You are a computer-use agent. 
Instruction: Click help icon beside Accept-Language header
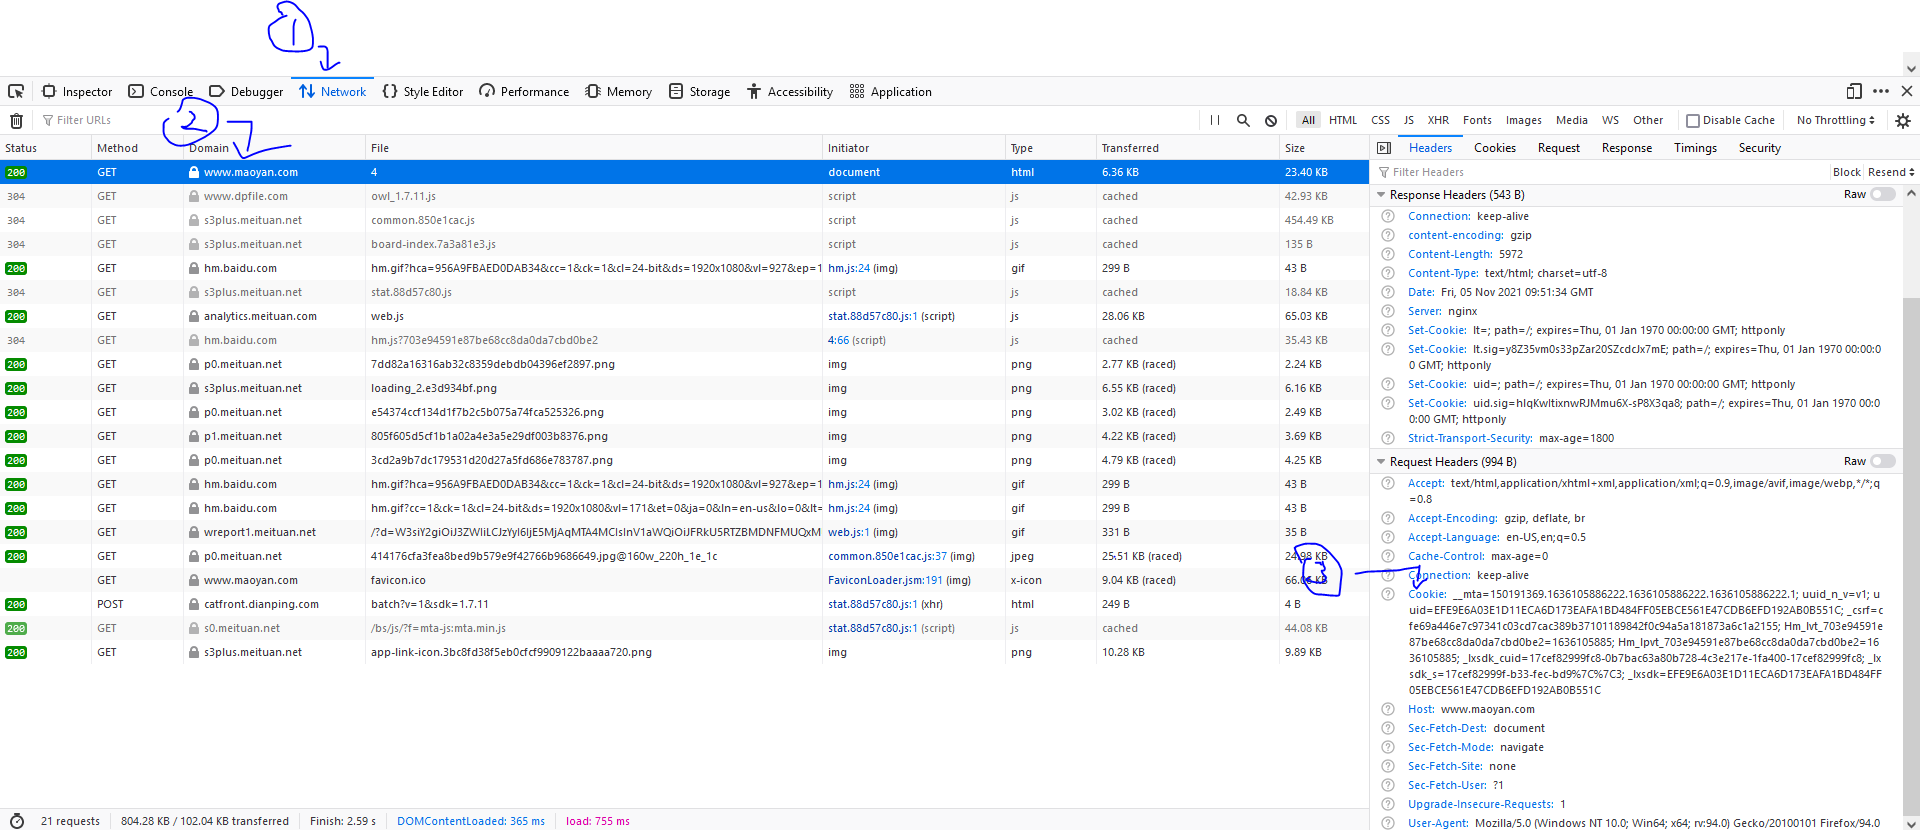(1388, 537)
